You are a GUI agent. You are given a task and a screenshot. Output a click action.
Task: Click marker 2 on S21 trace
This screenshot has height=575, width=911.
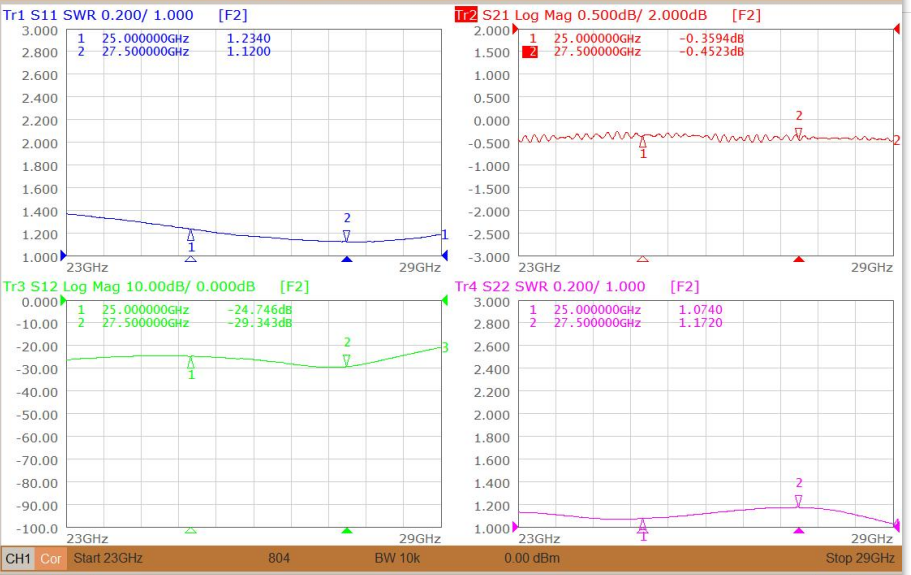click(799, 134)
